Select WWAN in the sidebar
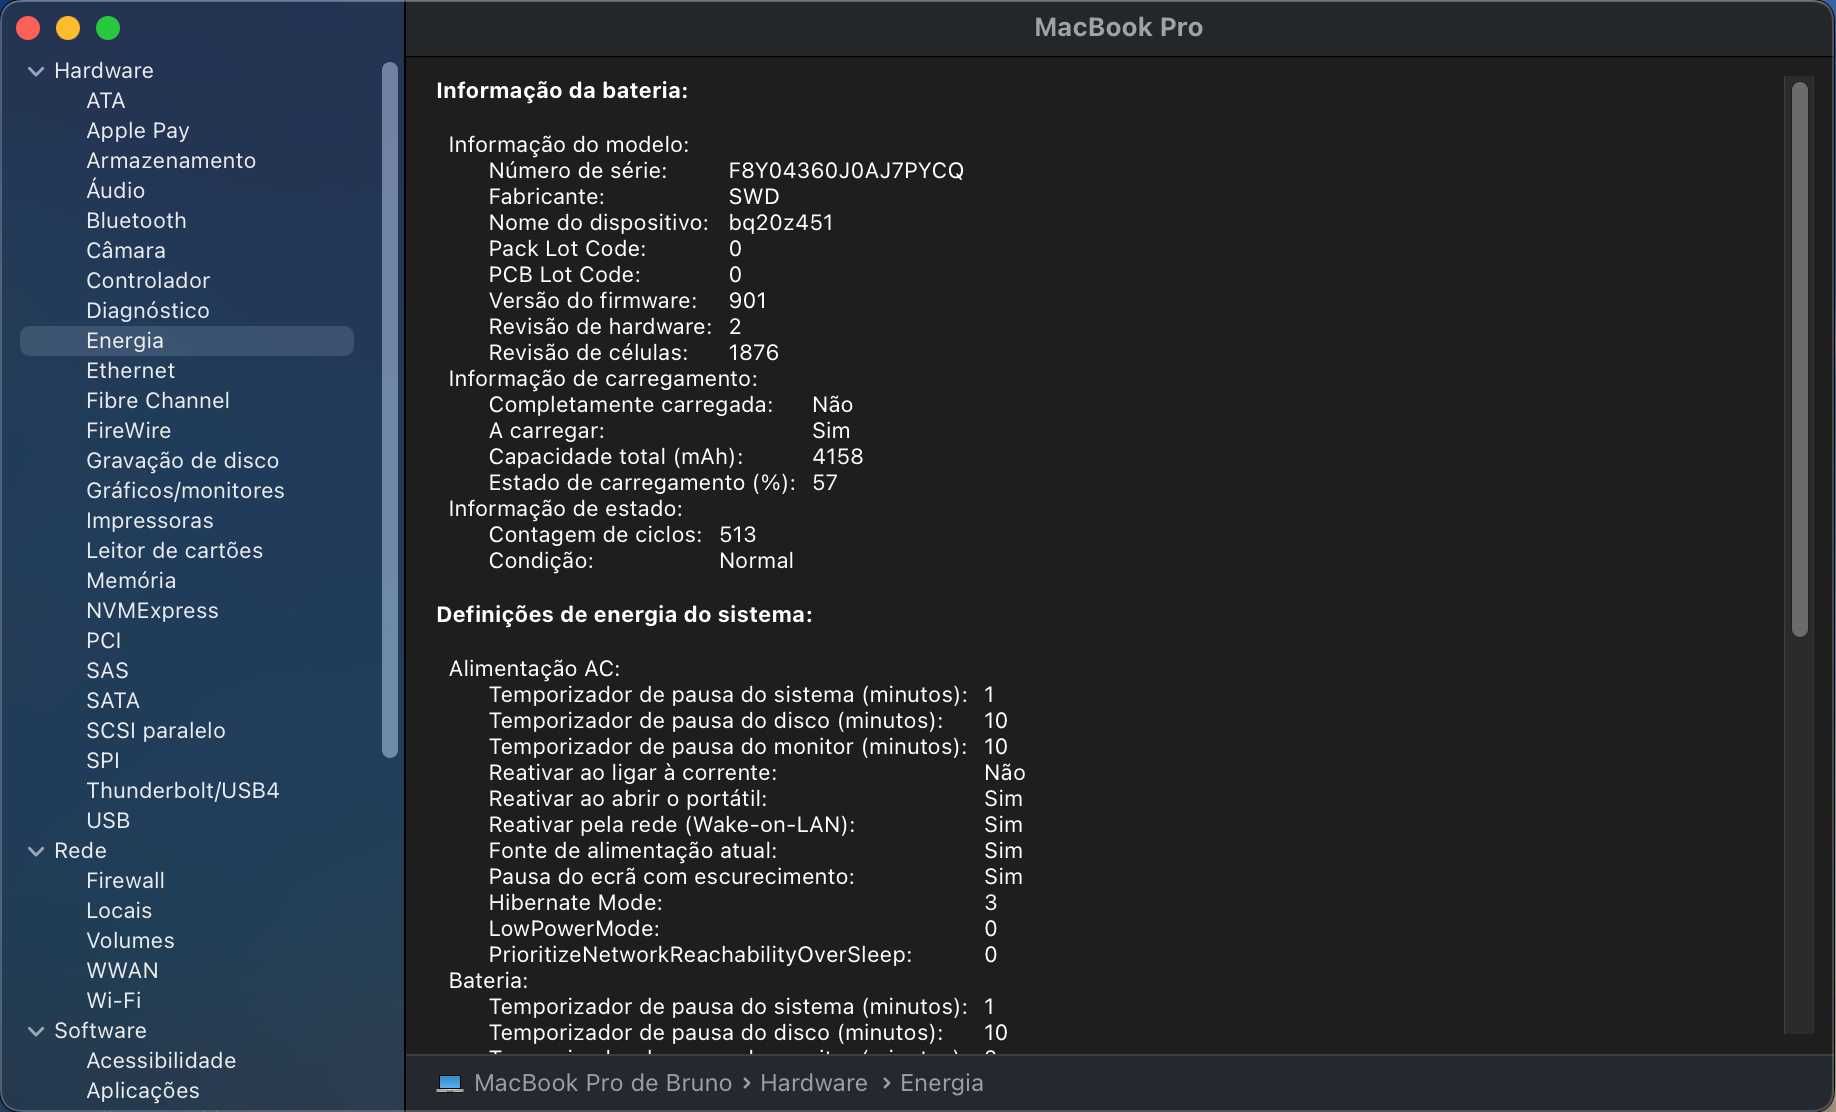The height and width of the screenshot is (1112, 1836). (x=122, y=971)
